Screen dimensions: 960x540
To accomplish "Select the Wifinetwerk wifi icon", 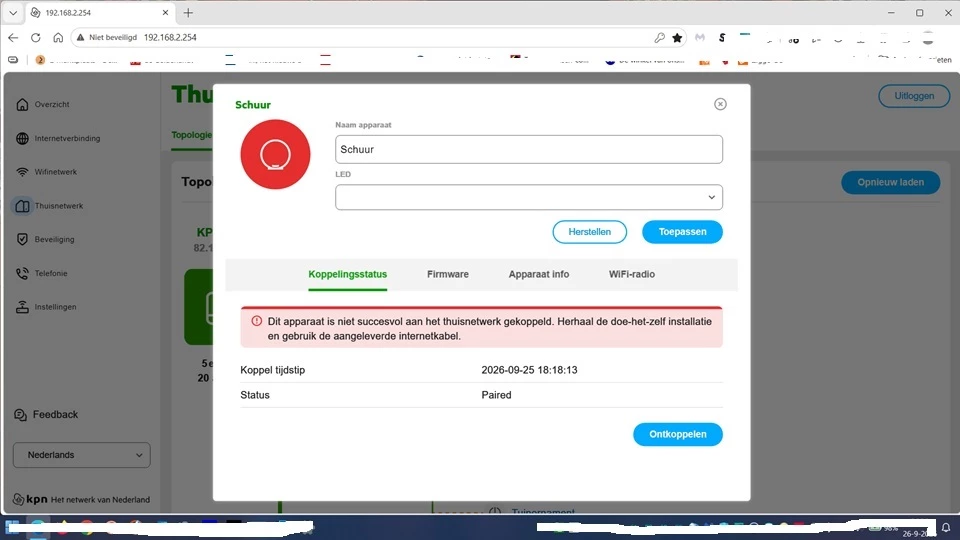I will coord(22,172).
